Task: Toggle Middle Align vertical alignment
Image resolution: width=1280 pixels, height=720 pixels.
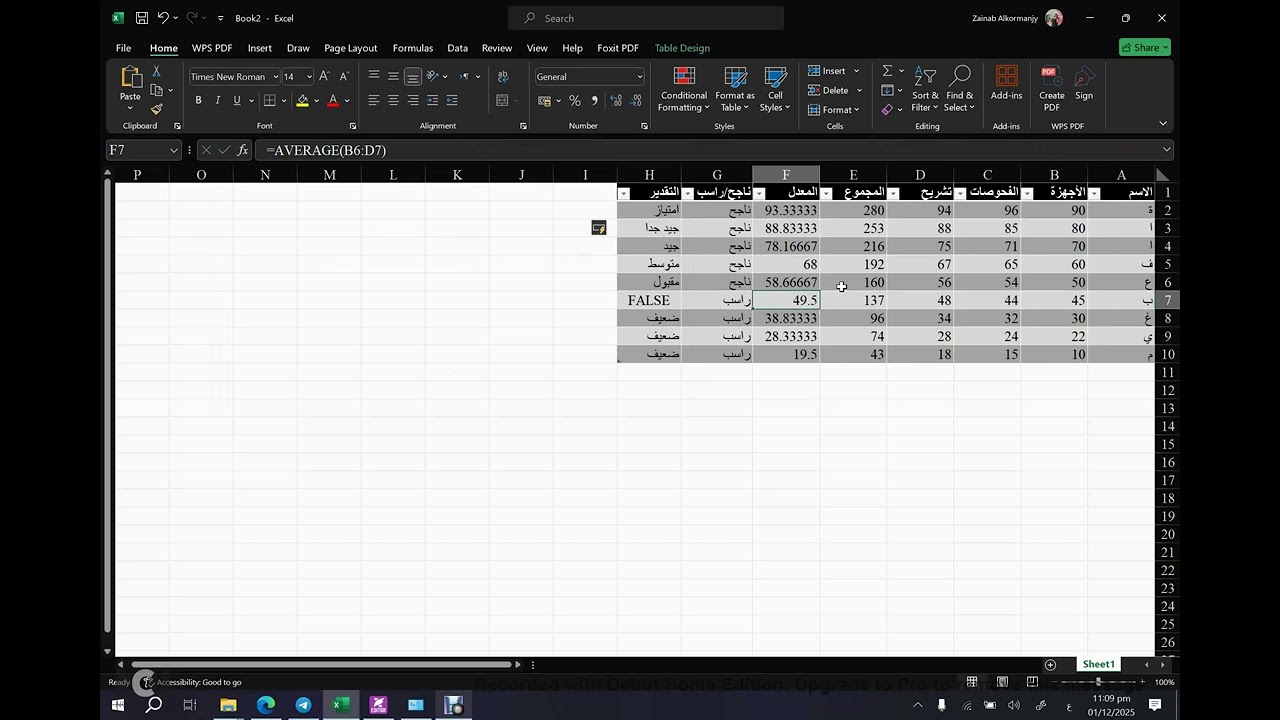Action: click(x=393, y=76)
